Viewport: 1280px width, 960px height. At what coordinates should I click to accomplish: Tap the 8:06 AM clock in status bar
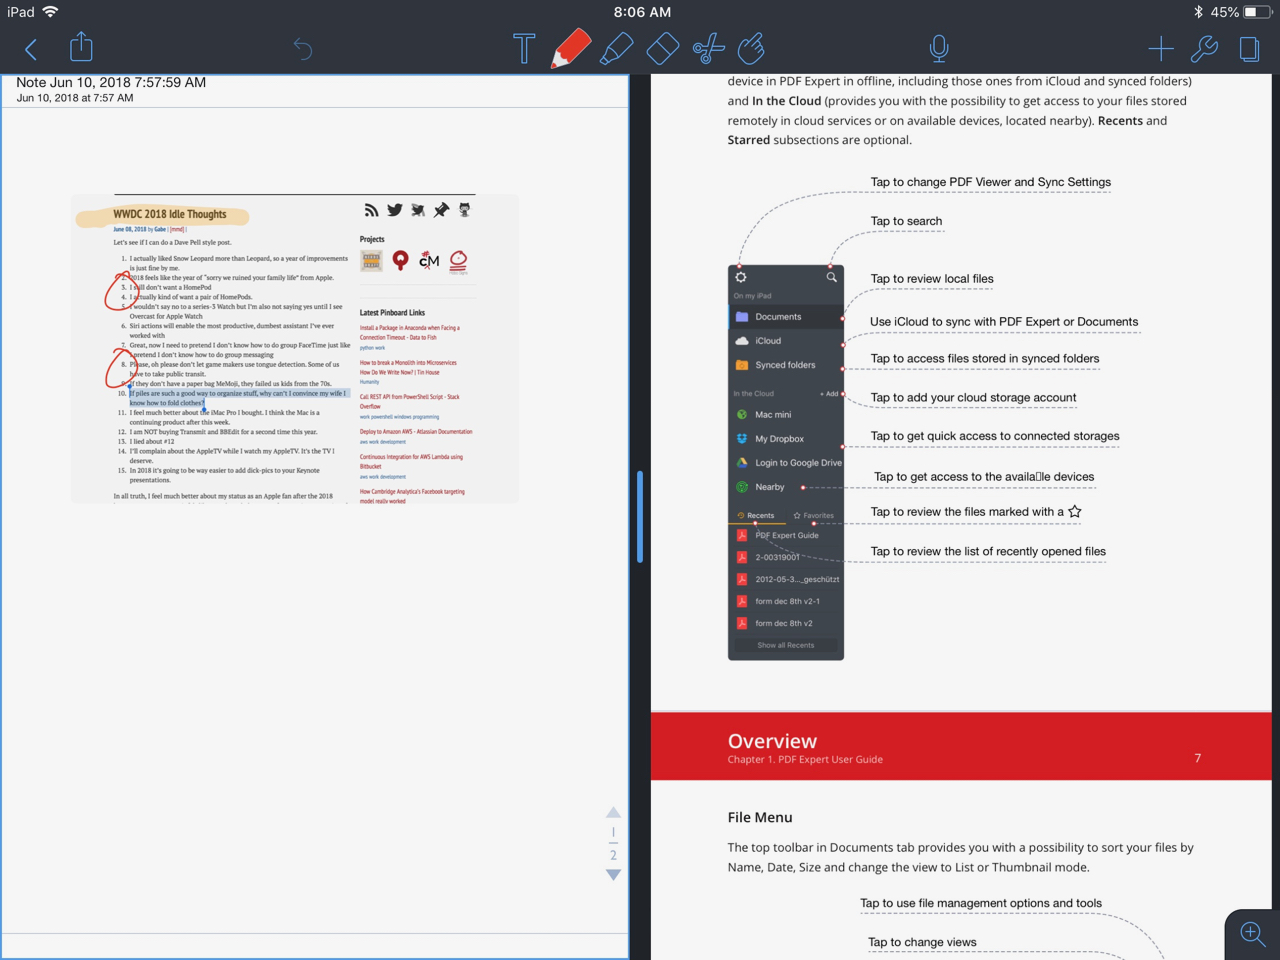coord(642,12)
